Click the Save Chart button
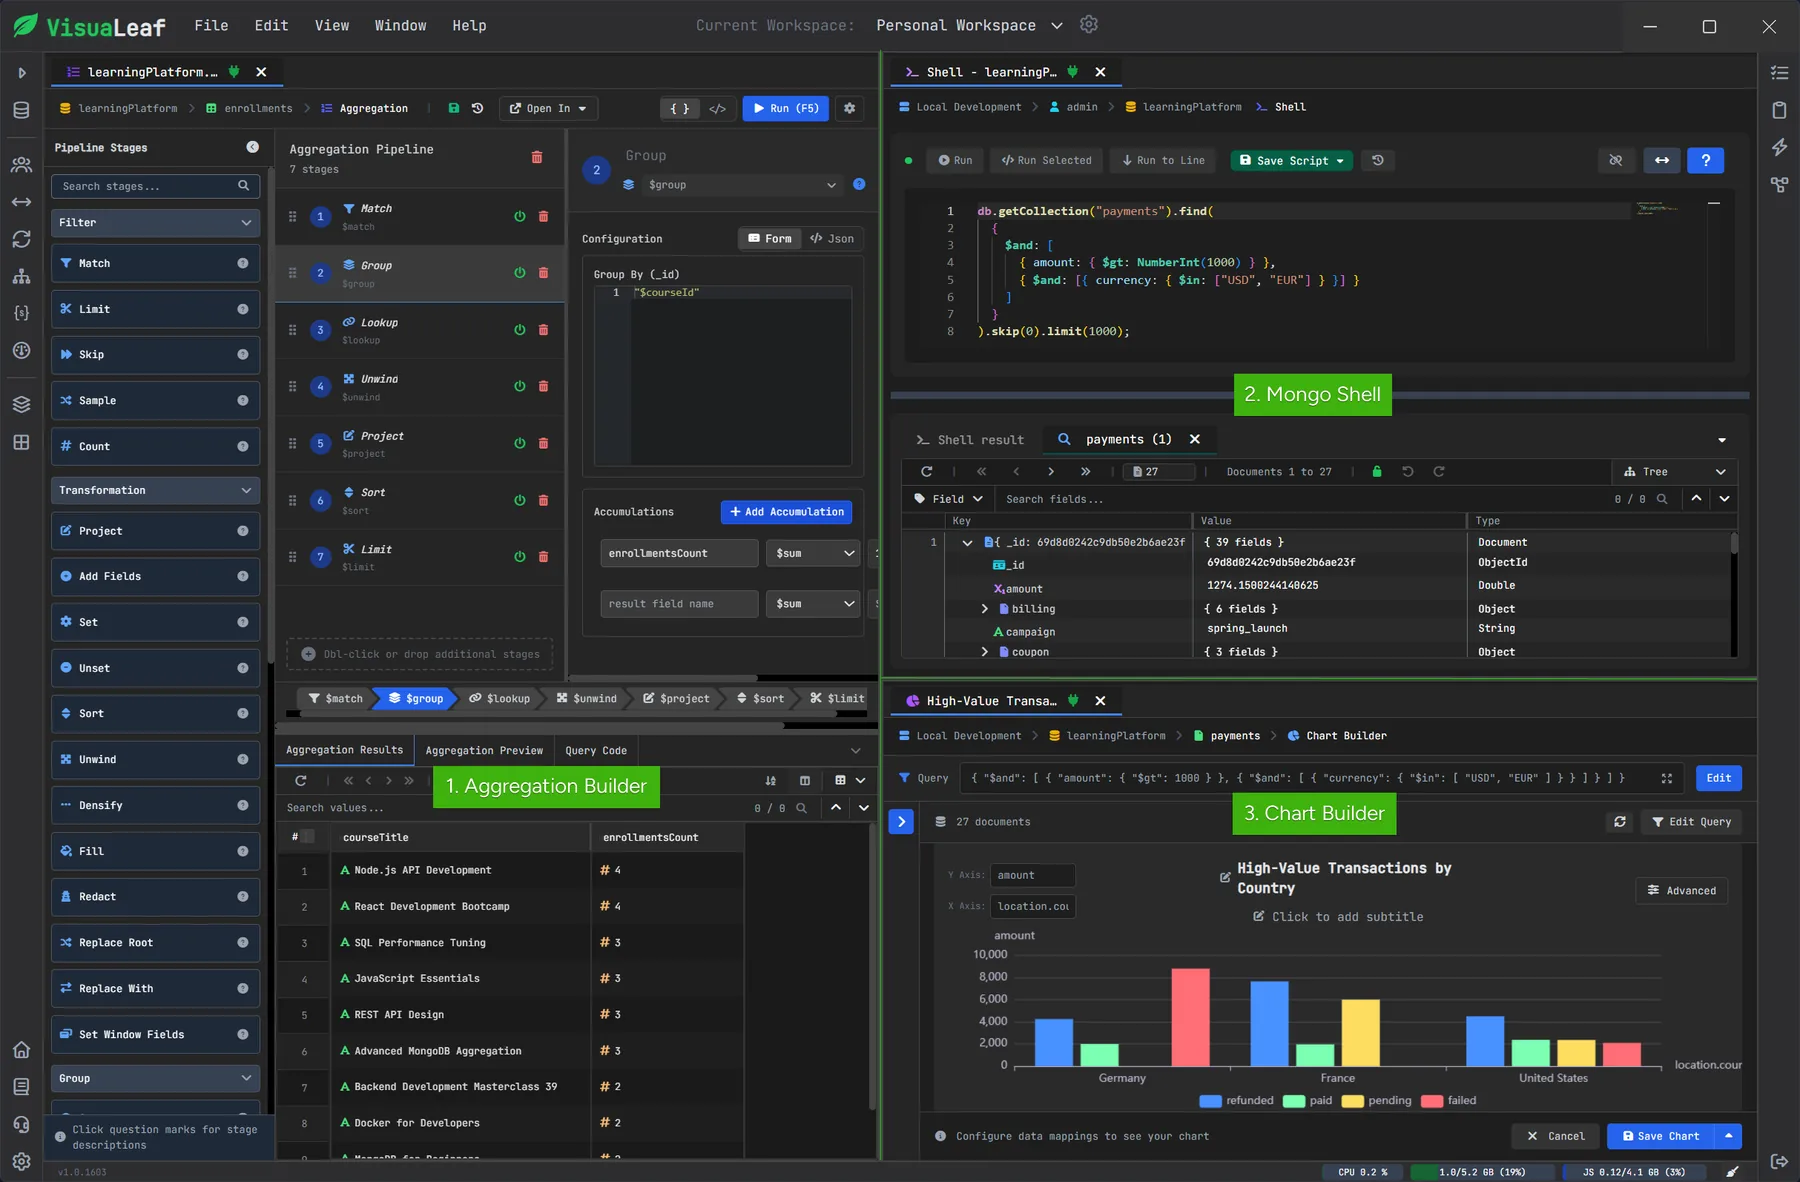The image size is (1800, 1182). pos(1661,1136)
